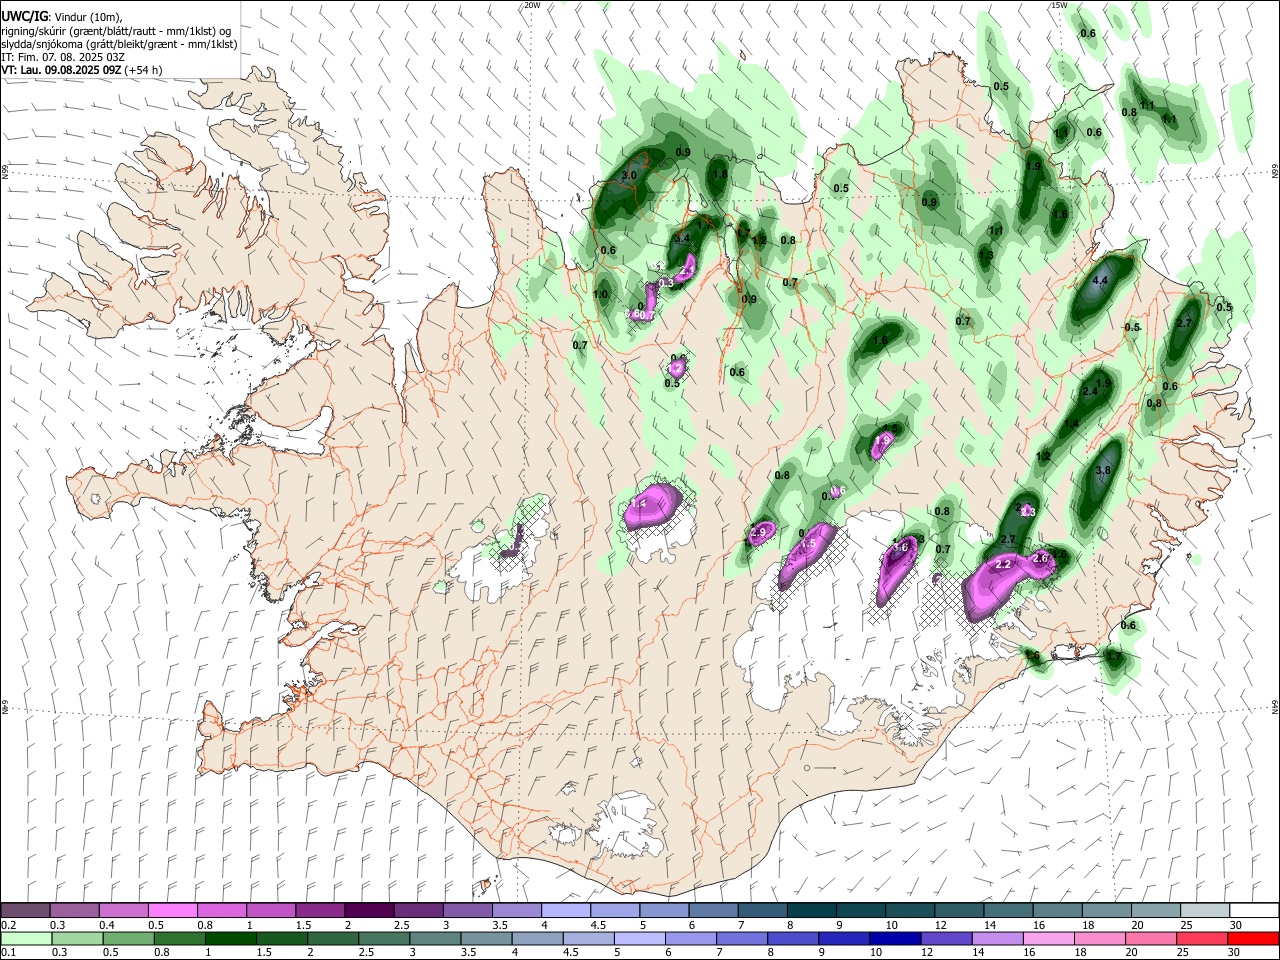This screenshot has height=960, width=1280.
Task: Click the 3.4 precipitation value on the map
Action: [682, 239]
